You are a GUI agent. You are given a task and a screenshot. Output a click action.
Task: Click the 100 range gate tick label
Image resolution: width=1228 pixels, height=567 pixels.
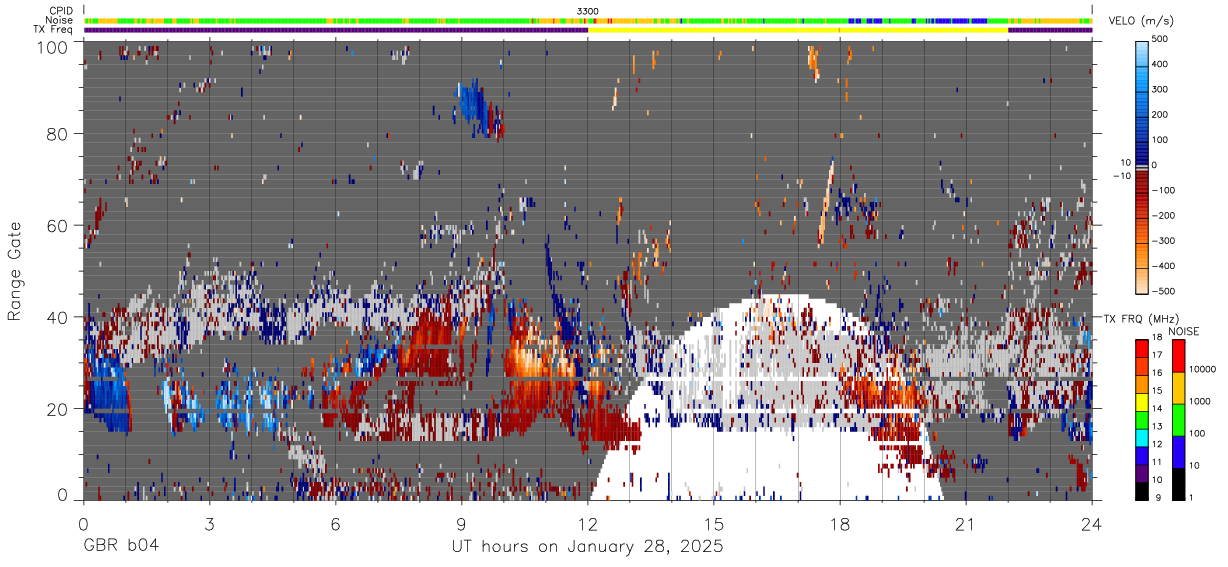coord(54,46)
